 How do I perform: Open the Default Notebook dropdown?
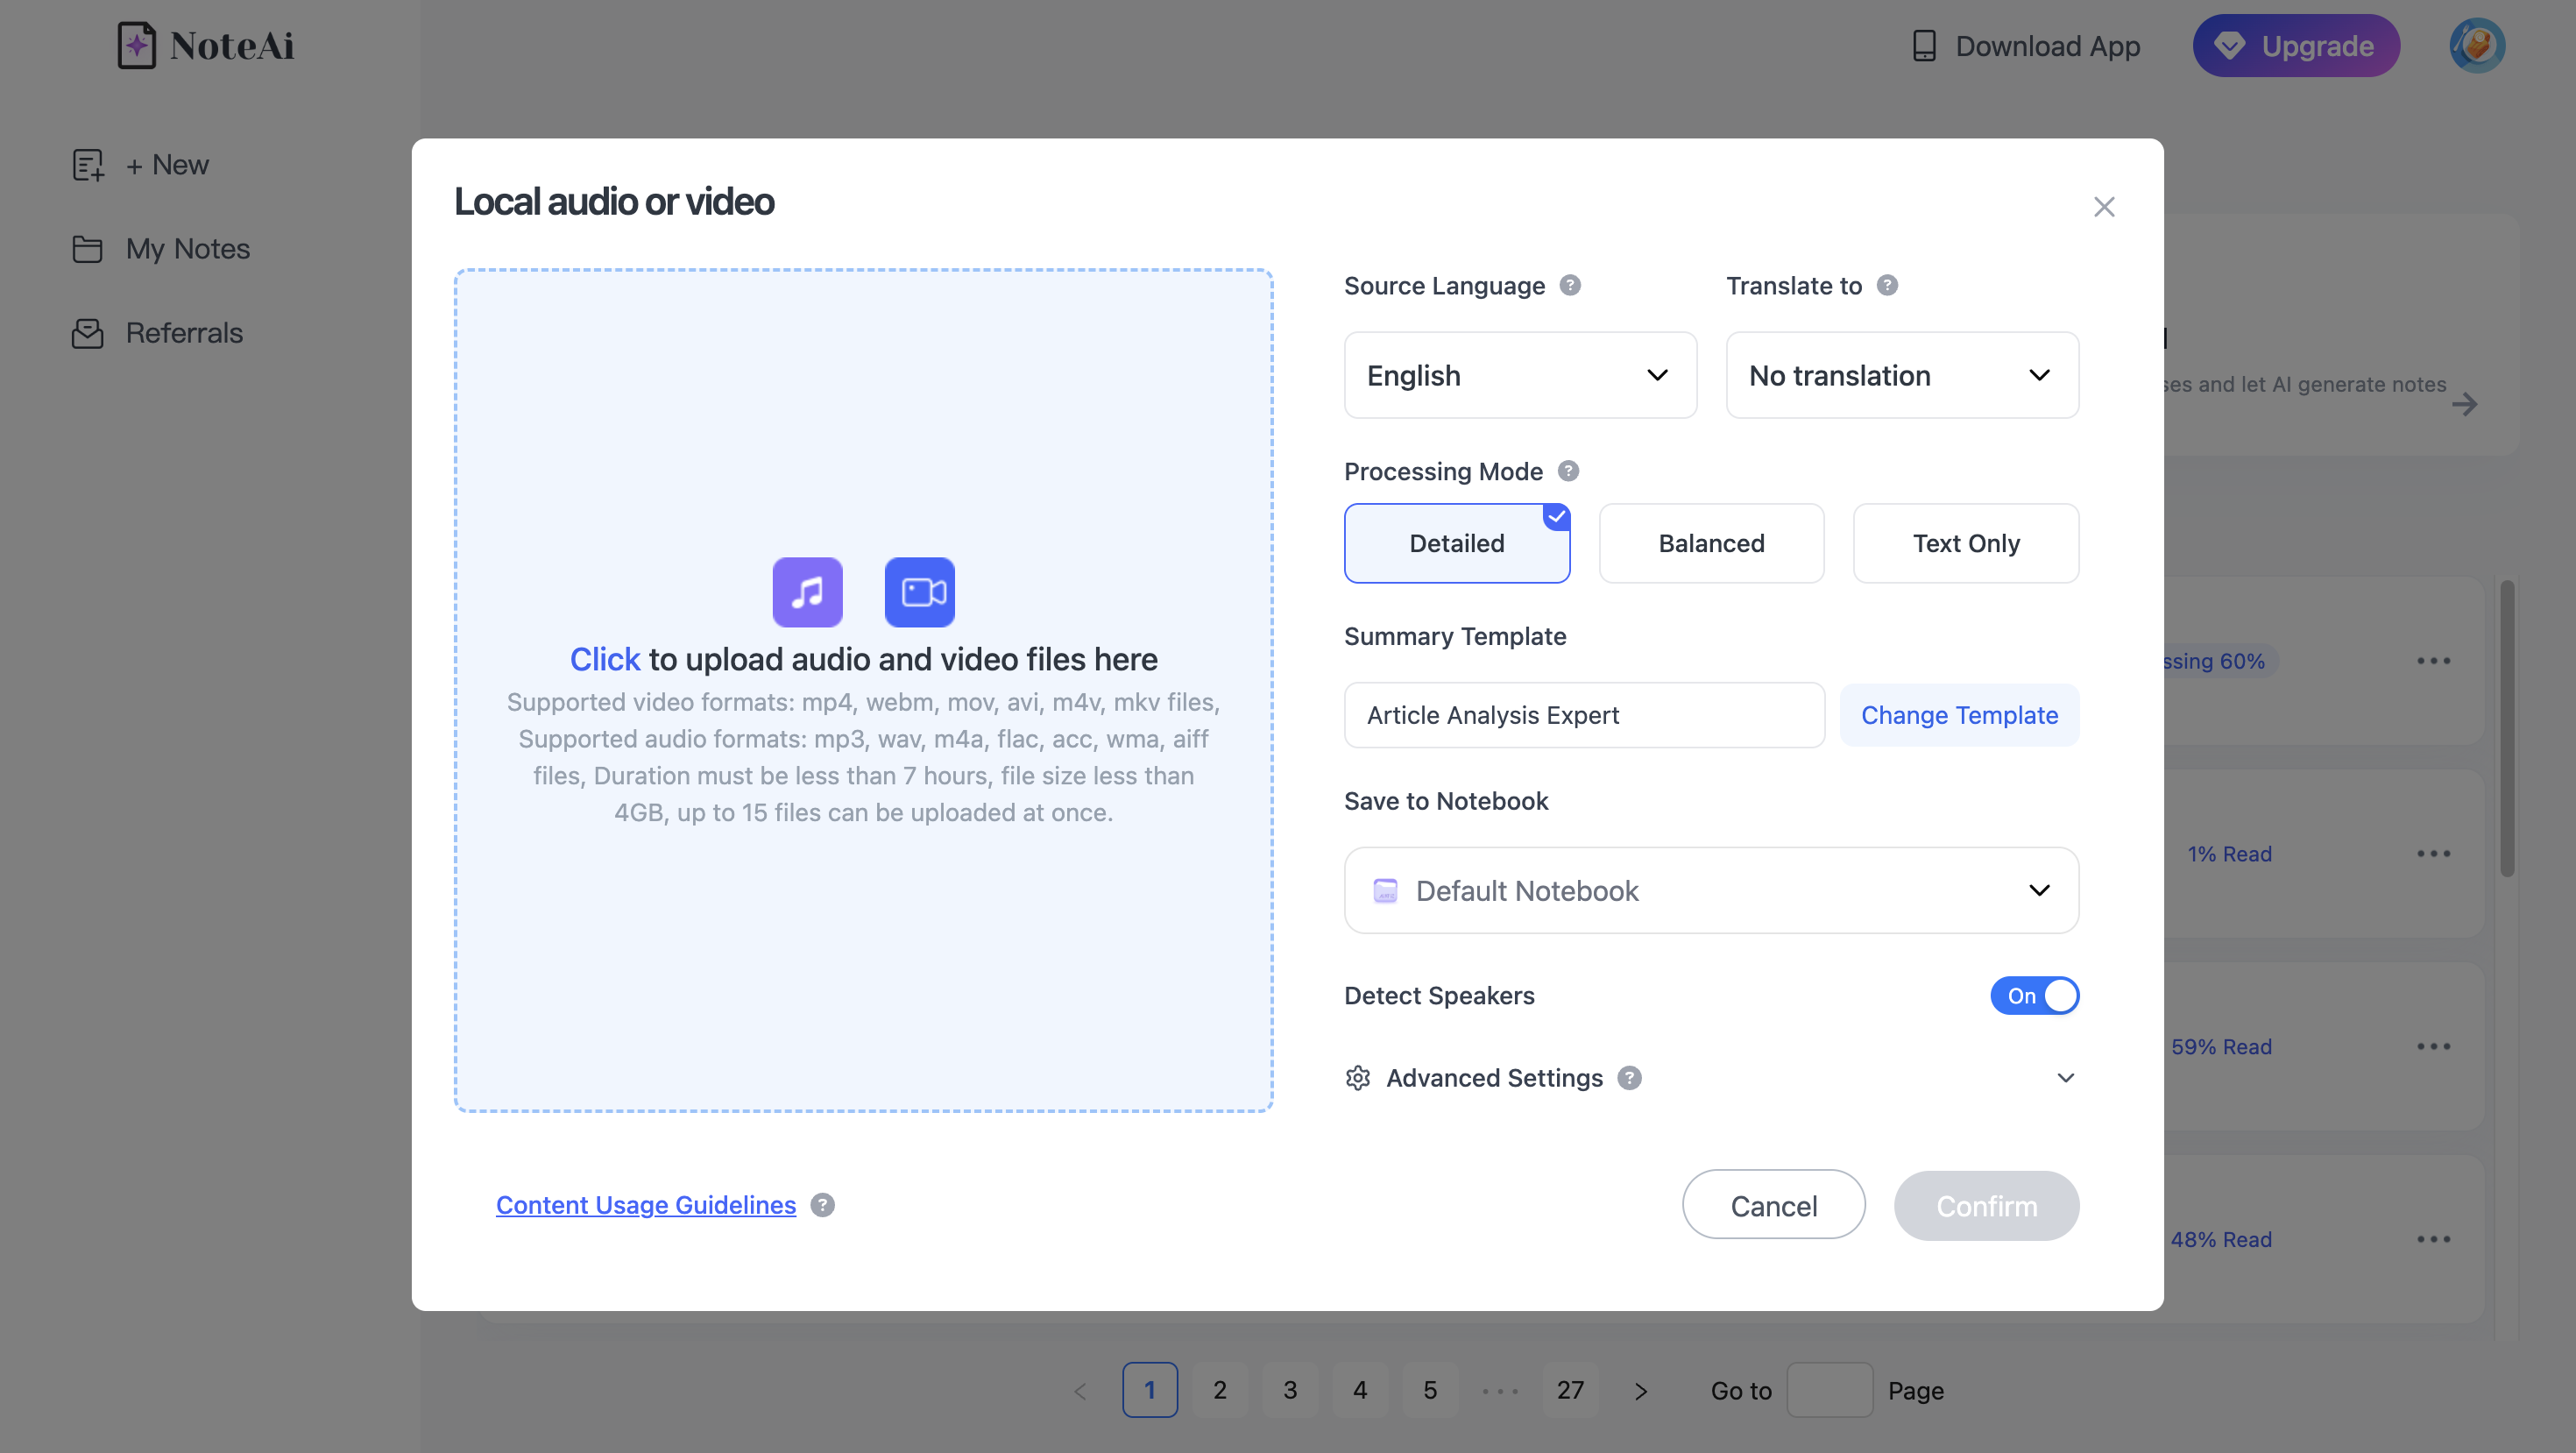coord(1711,891)
